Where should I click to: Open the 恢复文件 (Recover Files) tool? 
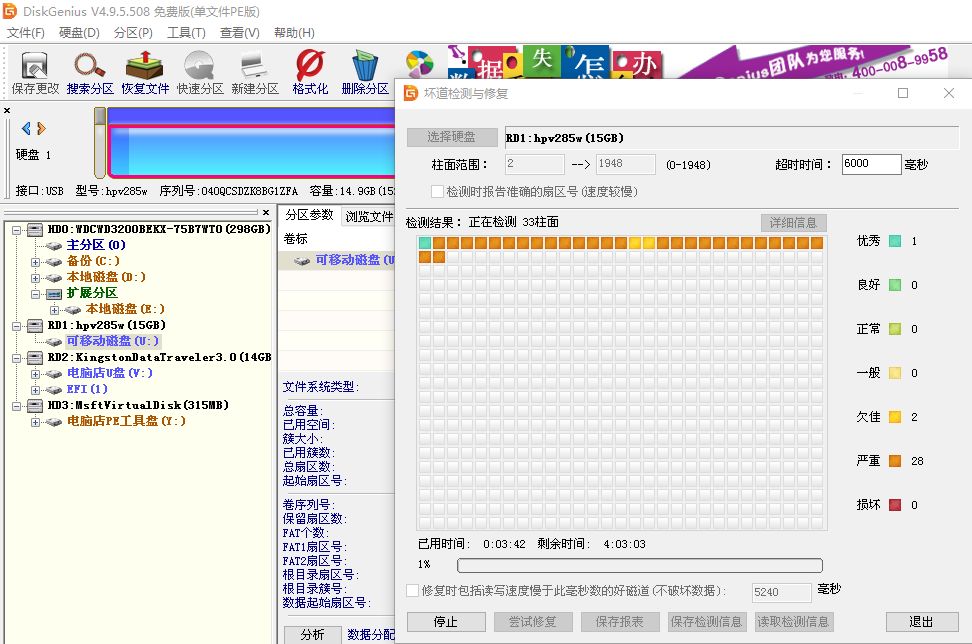pos(143,70)
